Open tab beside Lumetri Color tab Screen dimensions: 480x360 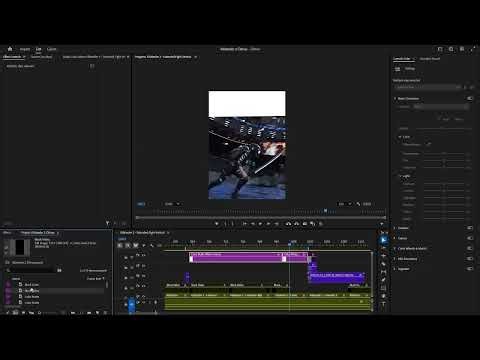click(x=430, y=59)
